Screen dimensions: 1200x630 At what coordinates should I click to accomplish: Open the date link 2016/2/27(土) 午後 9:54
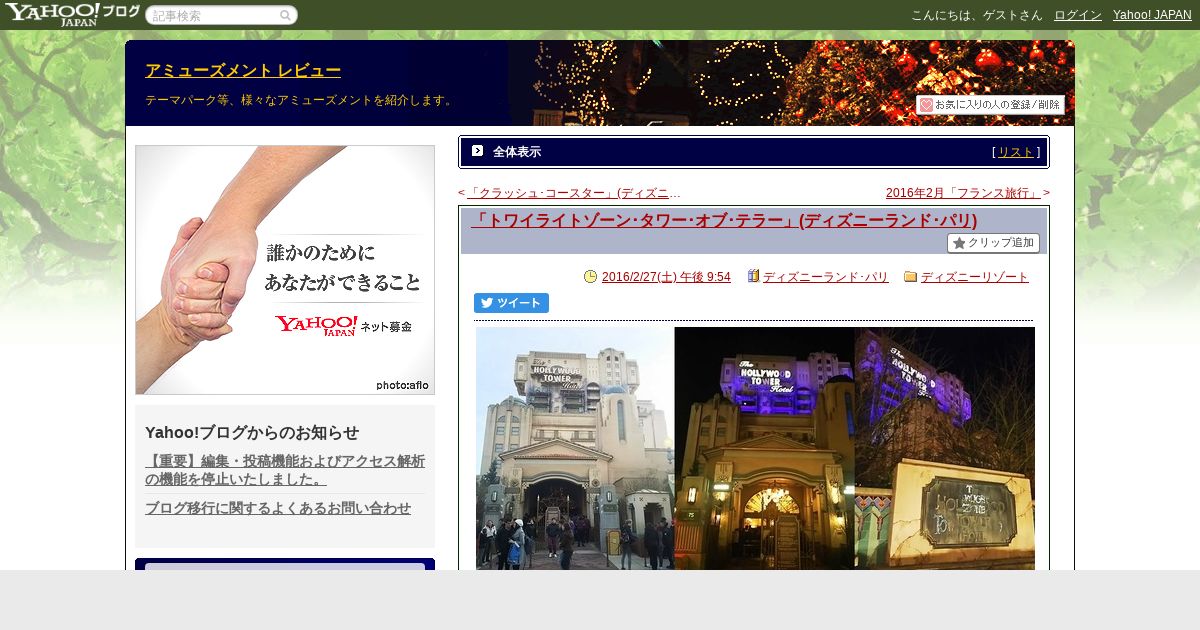666,277
